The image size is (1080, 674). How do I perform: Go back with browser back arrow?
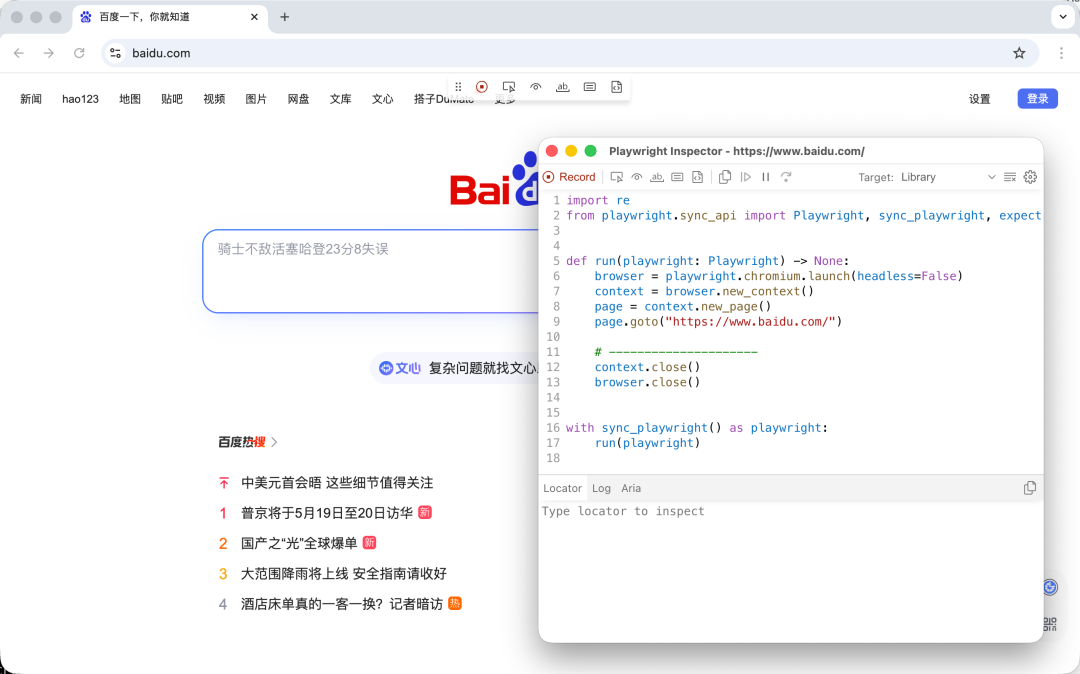[19, 53]
